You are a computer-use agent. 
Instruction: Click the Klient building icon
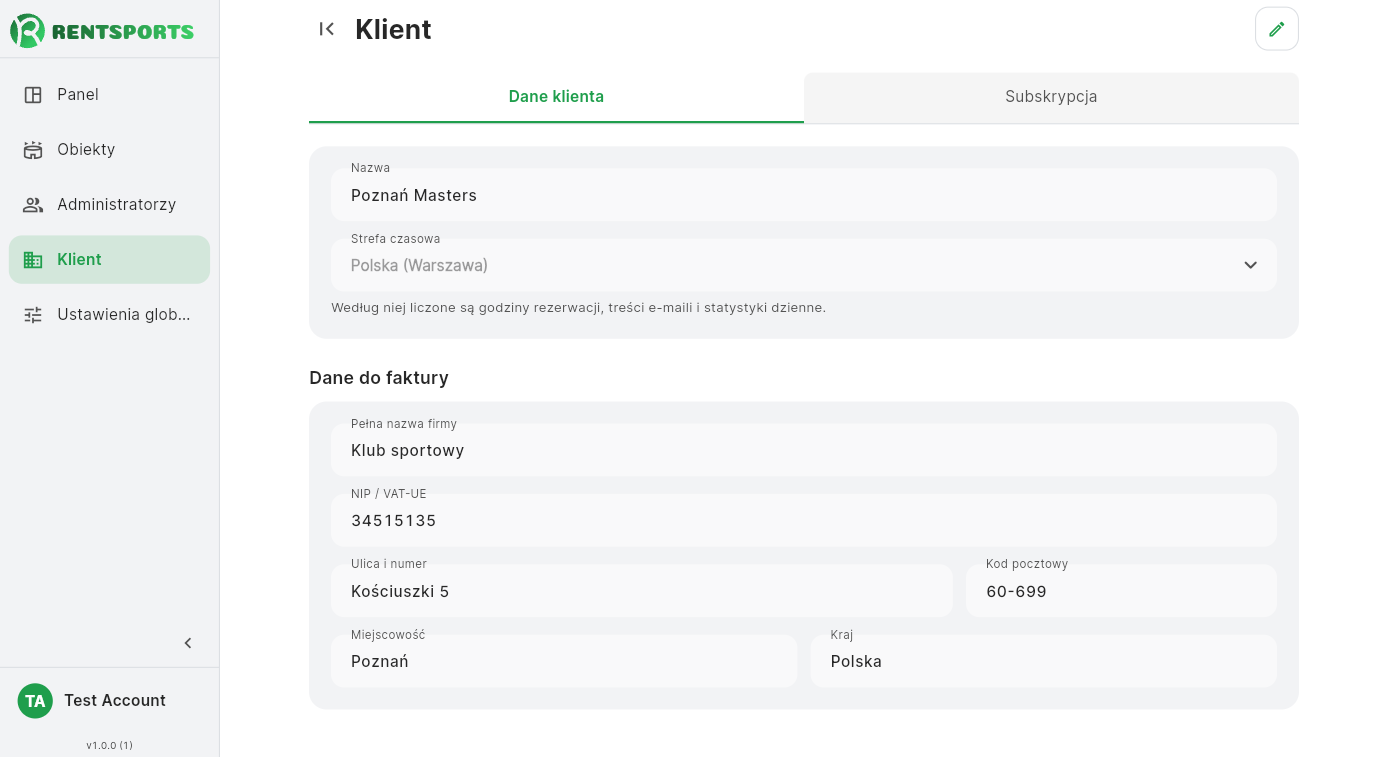click(33, 260)
